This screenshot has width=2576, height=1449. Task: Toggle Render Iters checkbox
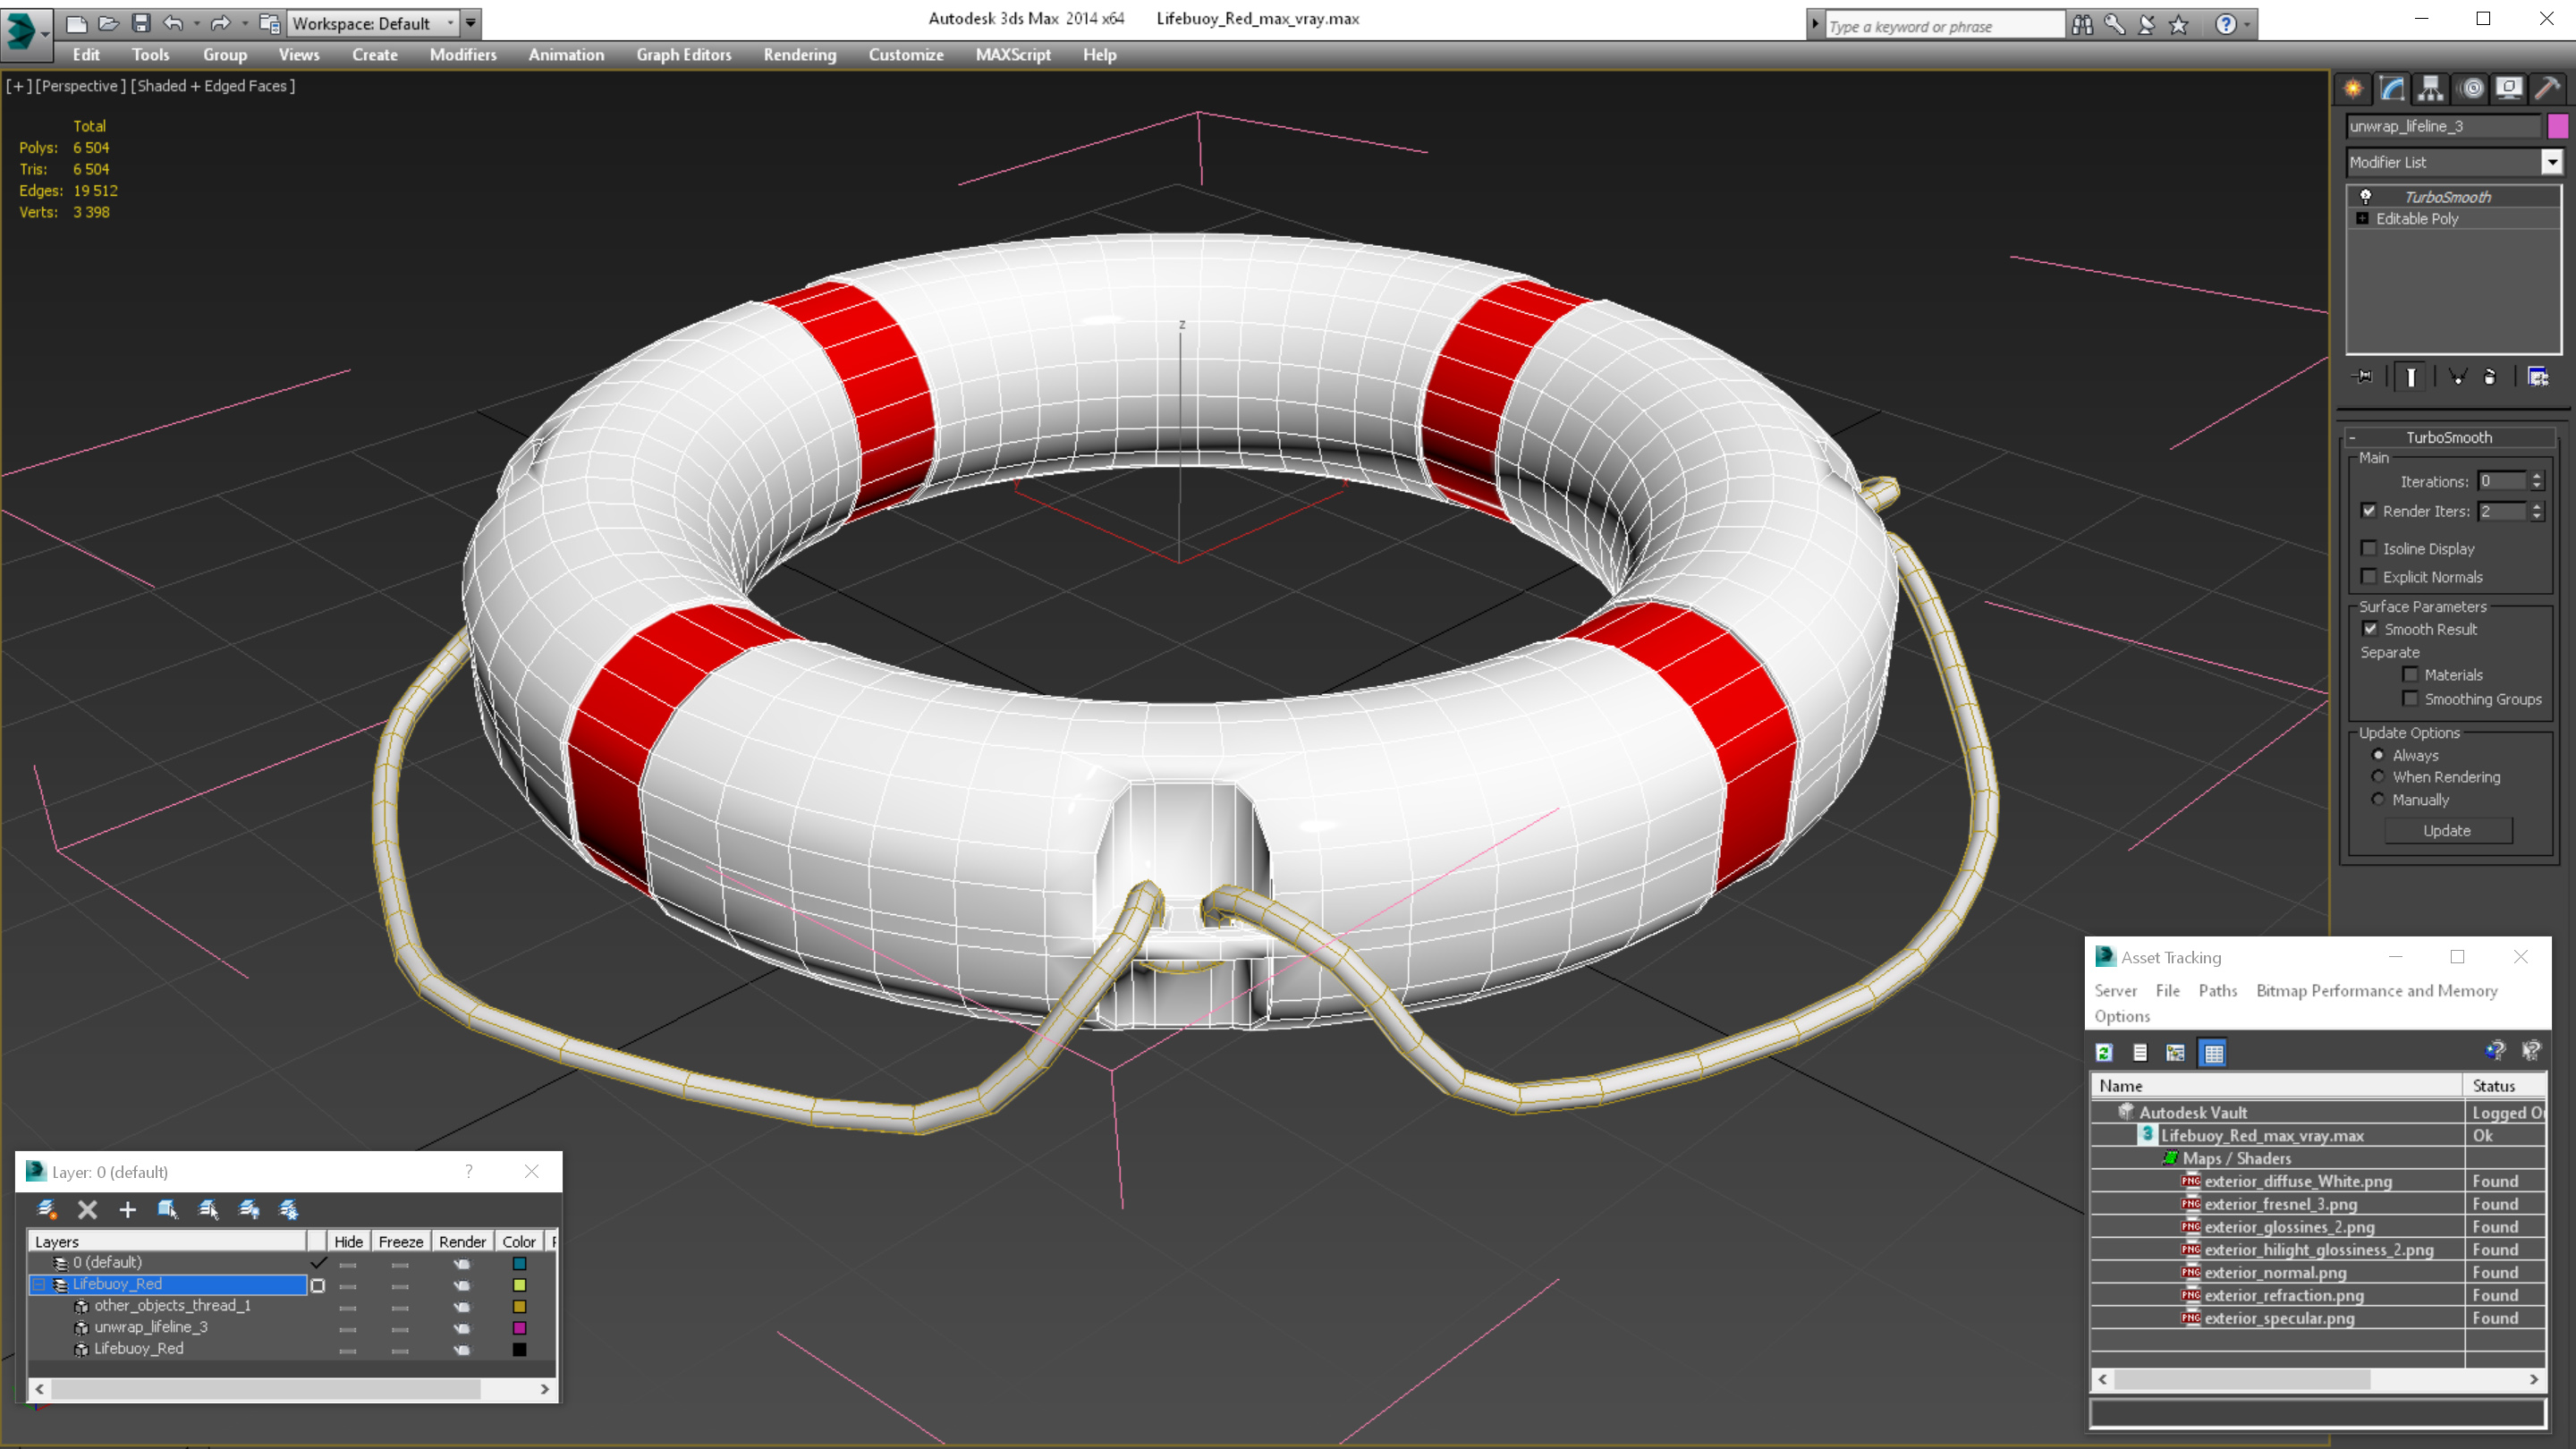point(2368,511)
